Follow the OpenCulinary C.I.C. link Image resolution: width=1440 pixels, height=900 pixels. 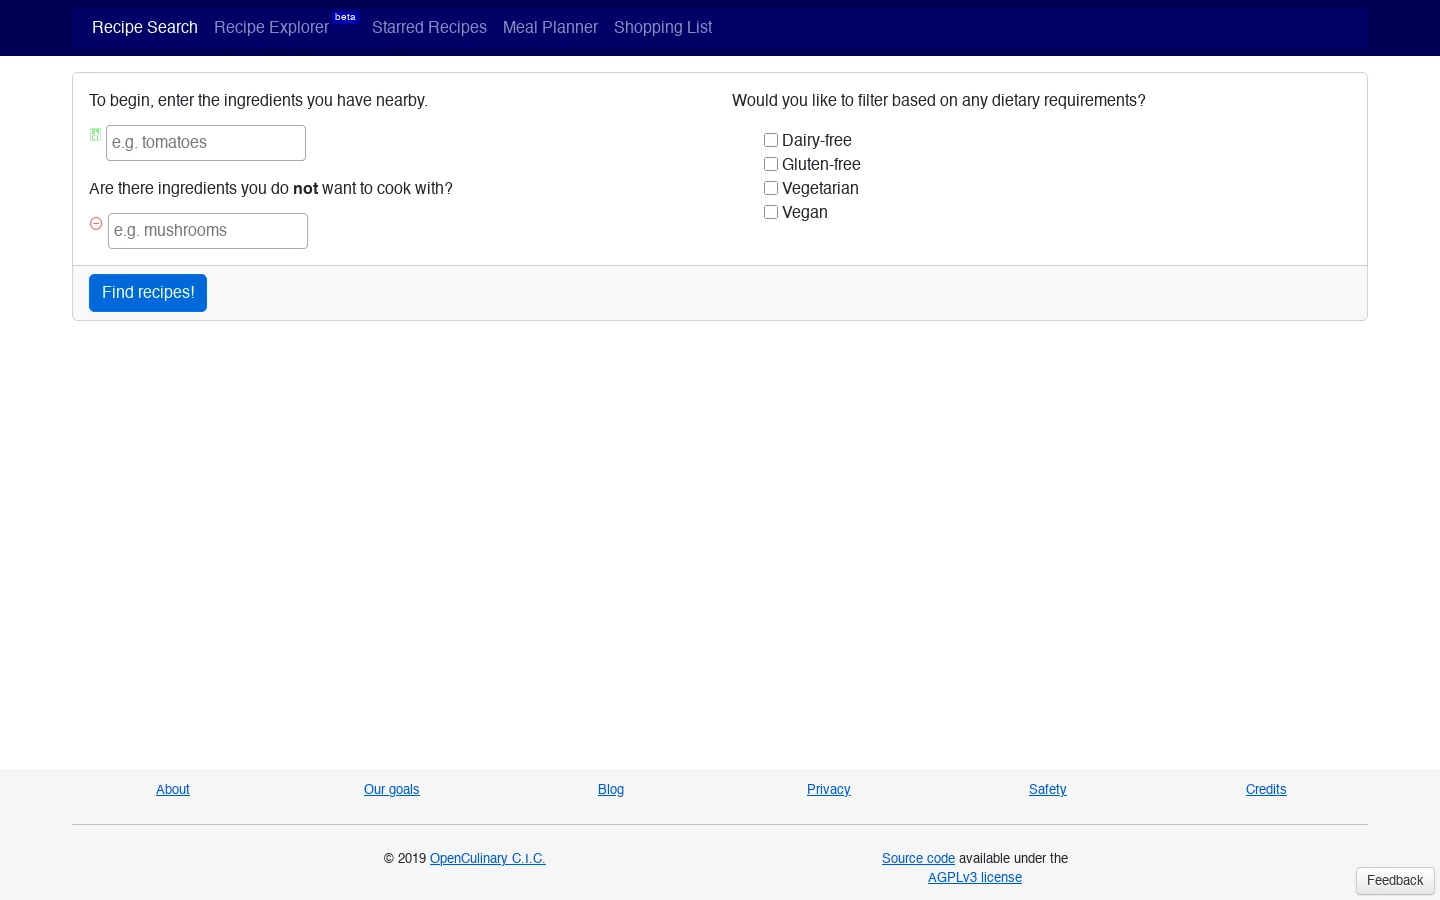[x=488, y=858]
